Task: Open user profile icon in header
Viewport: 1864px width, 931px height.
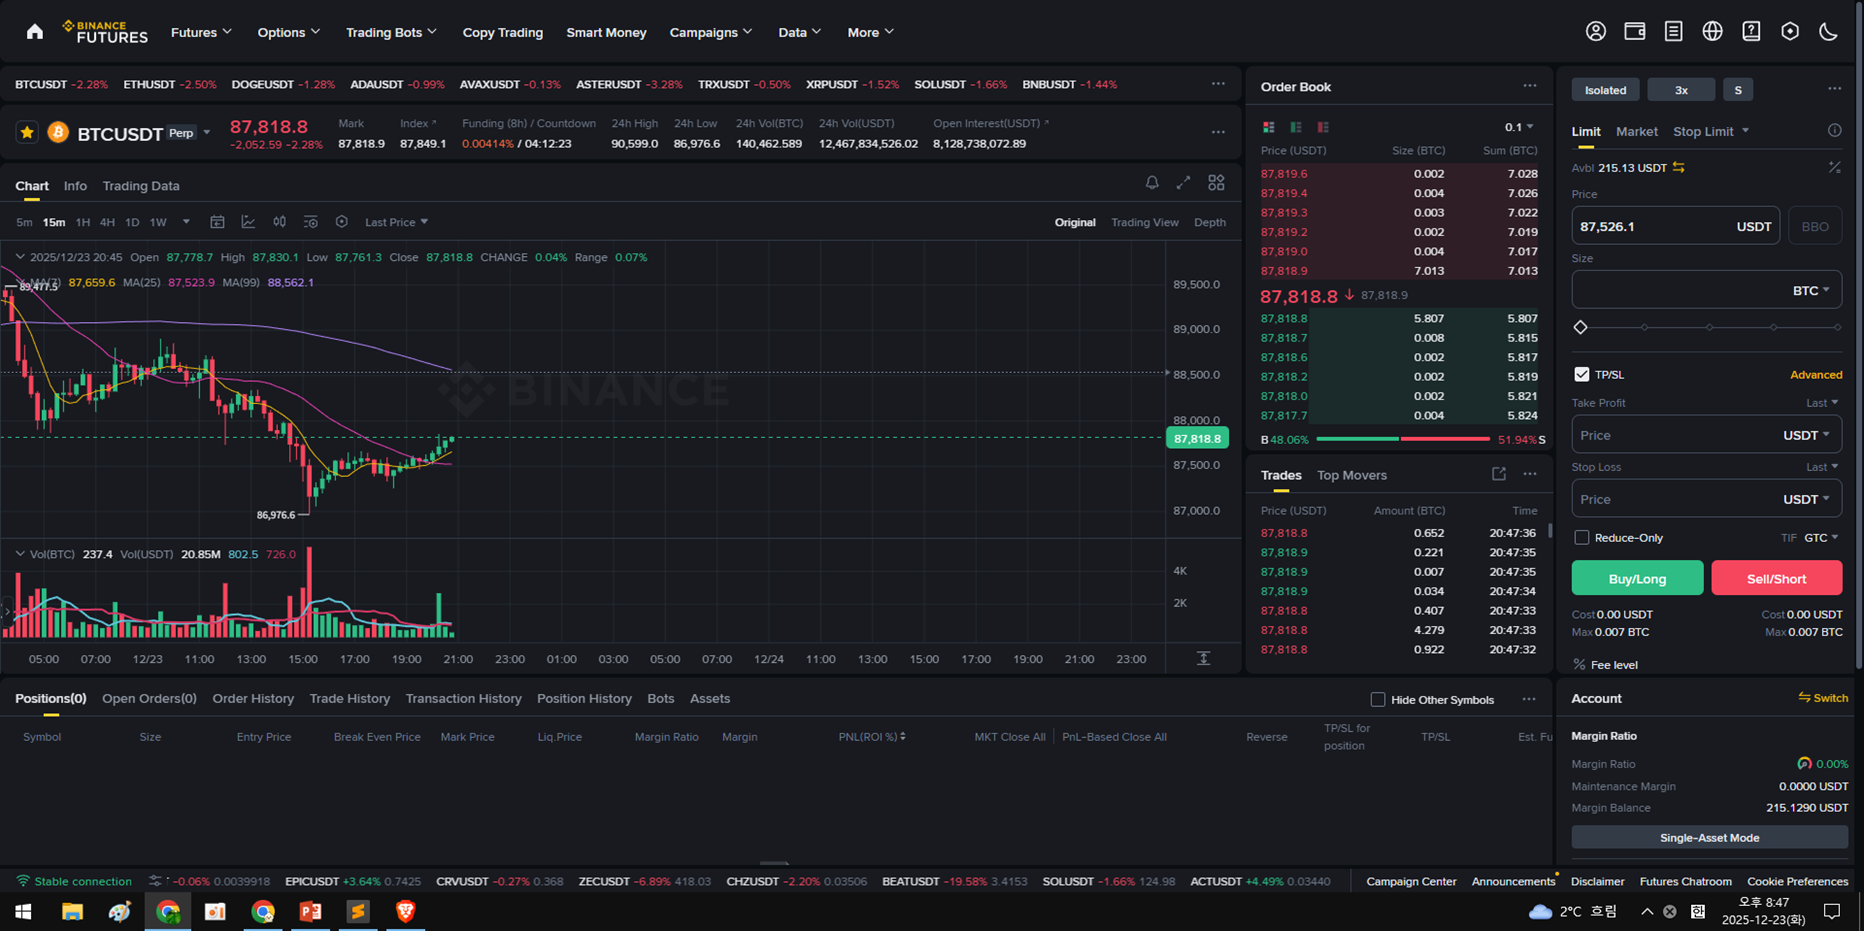Action: [1596, 32]
